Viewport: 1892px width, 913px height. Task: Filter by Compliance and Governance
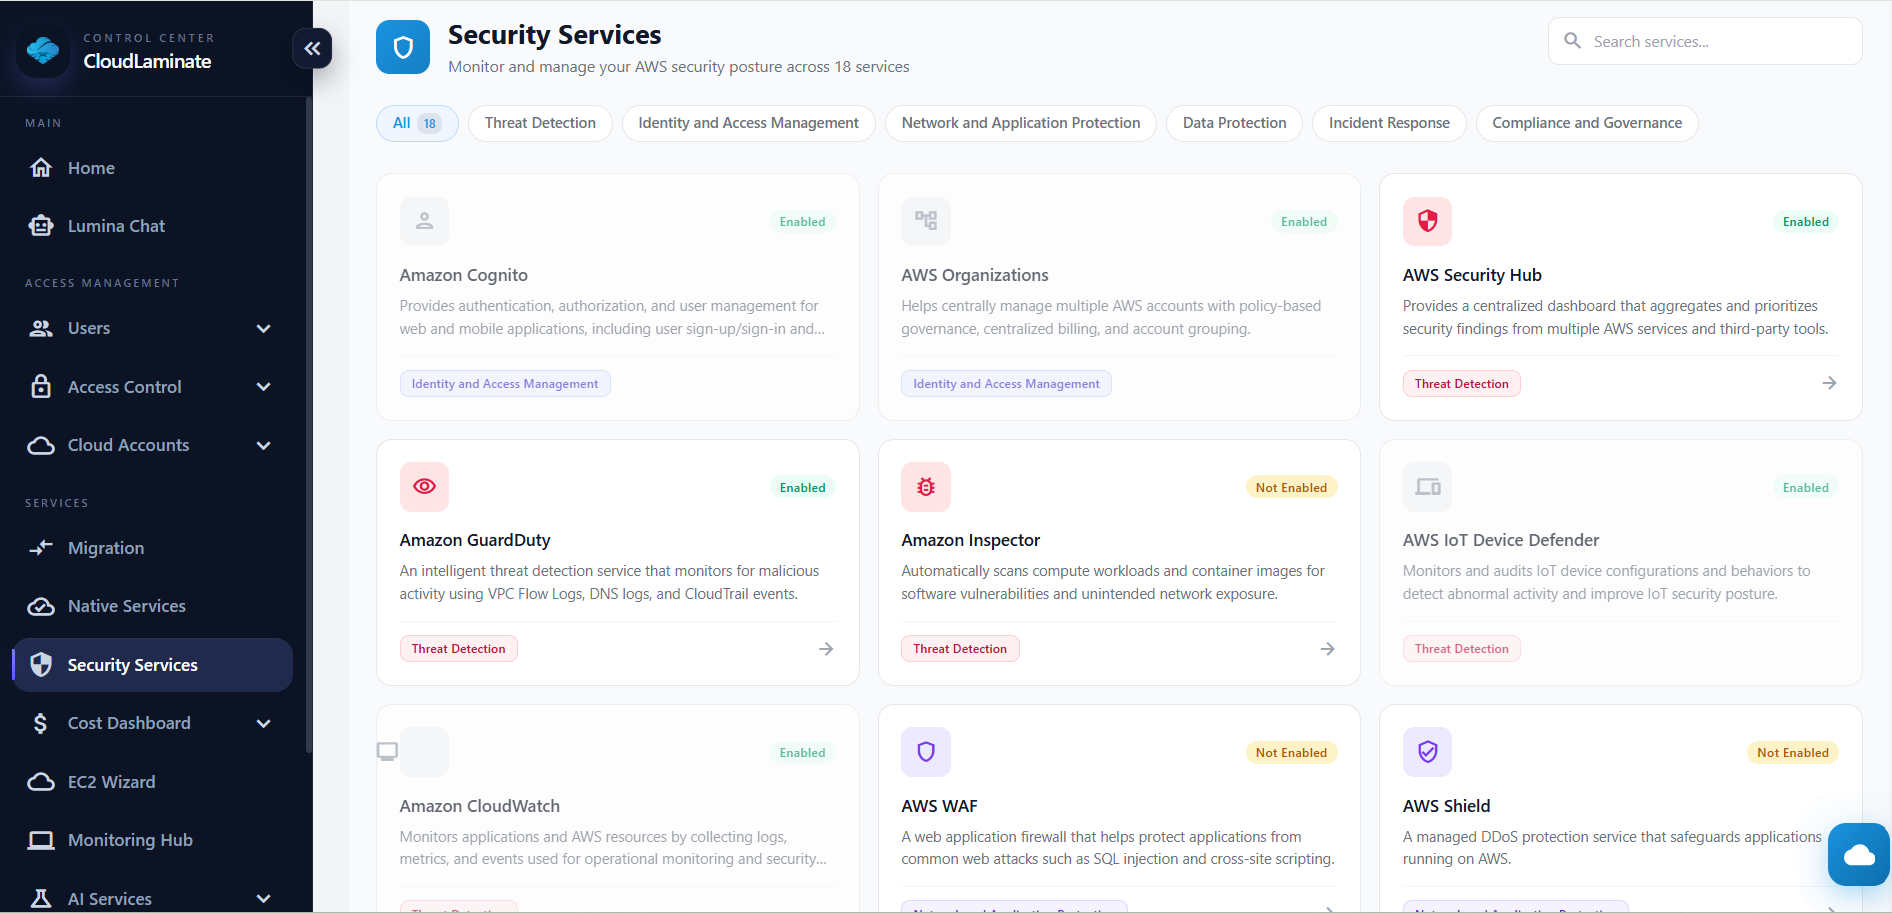pos(1586,123)
